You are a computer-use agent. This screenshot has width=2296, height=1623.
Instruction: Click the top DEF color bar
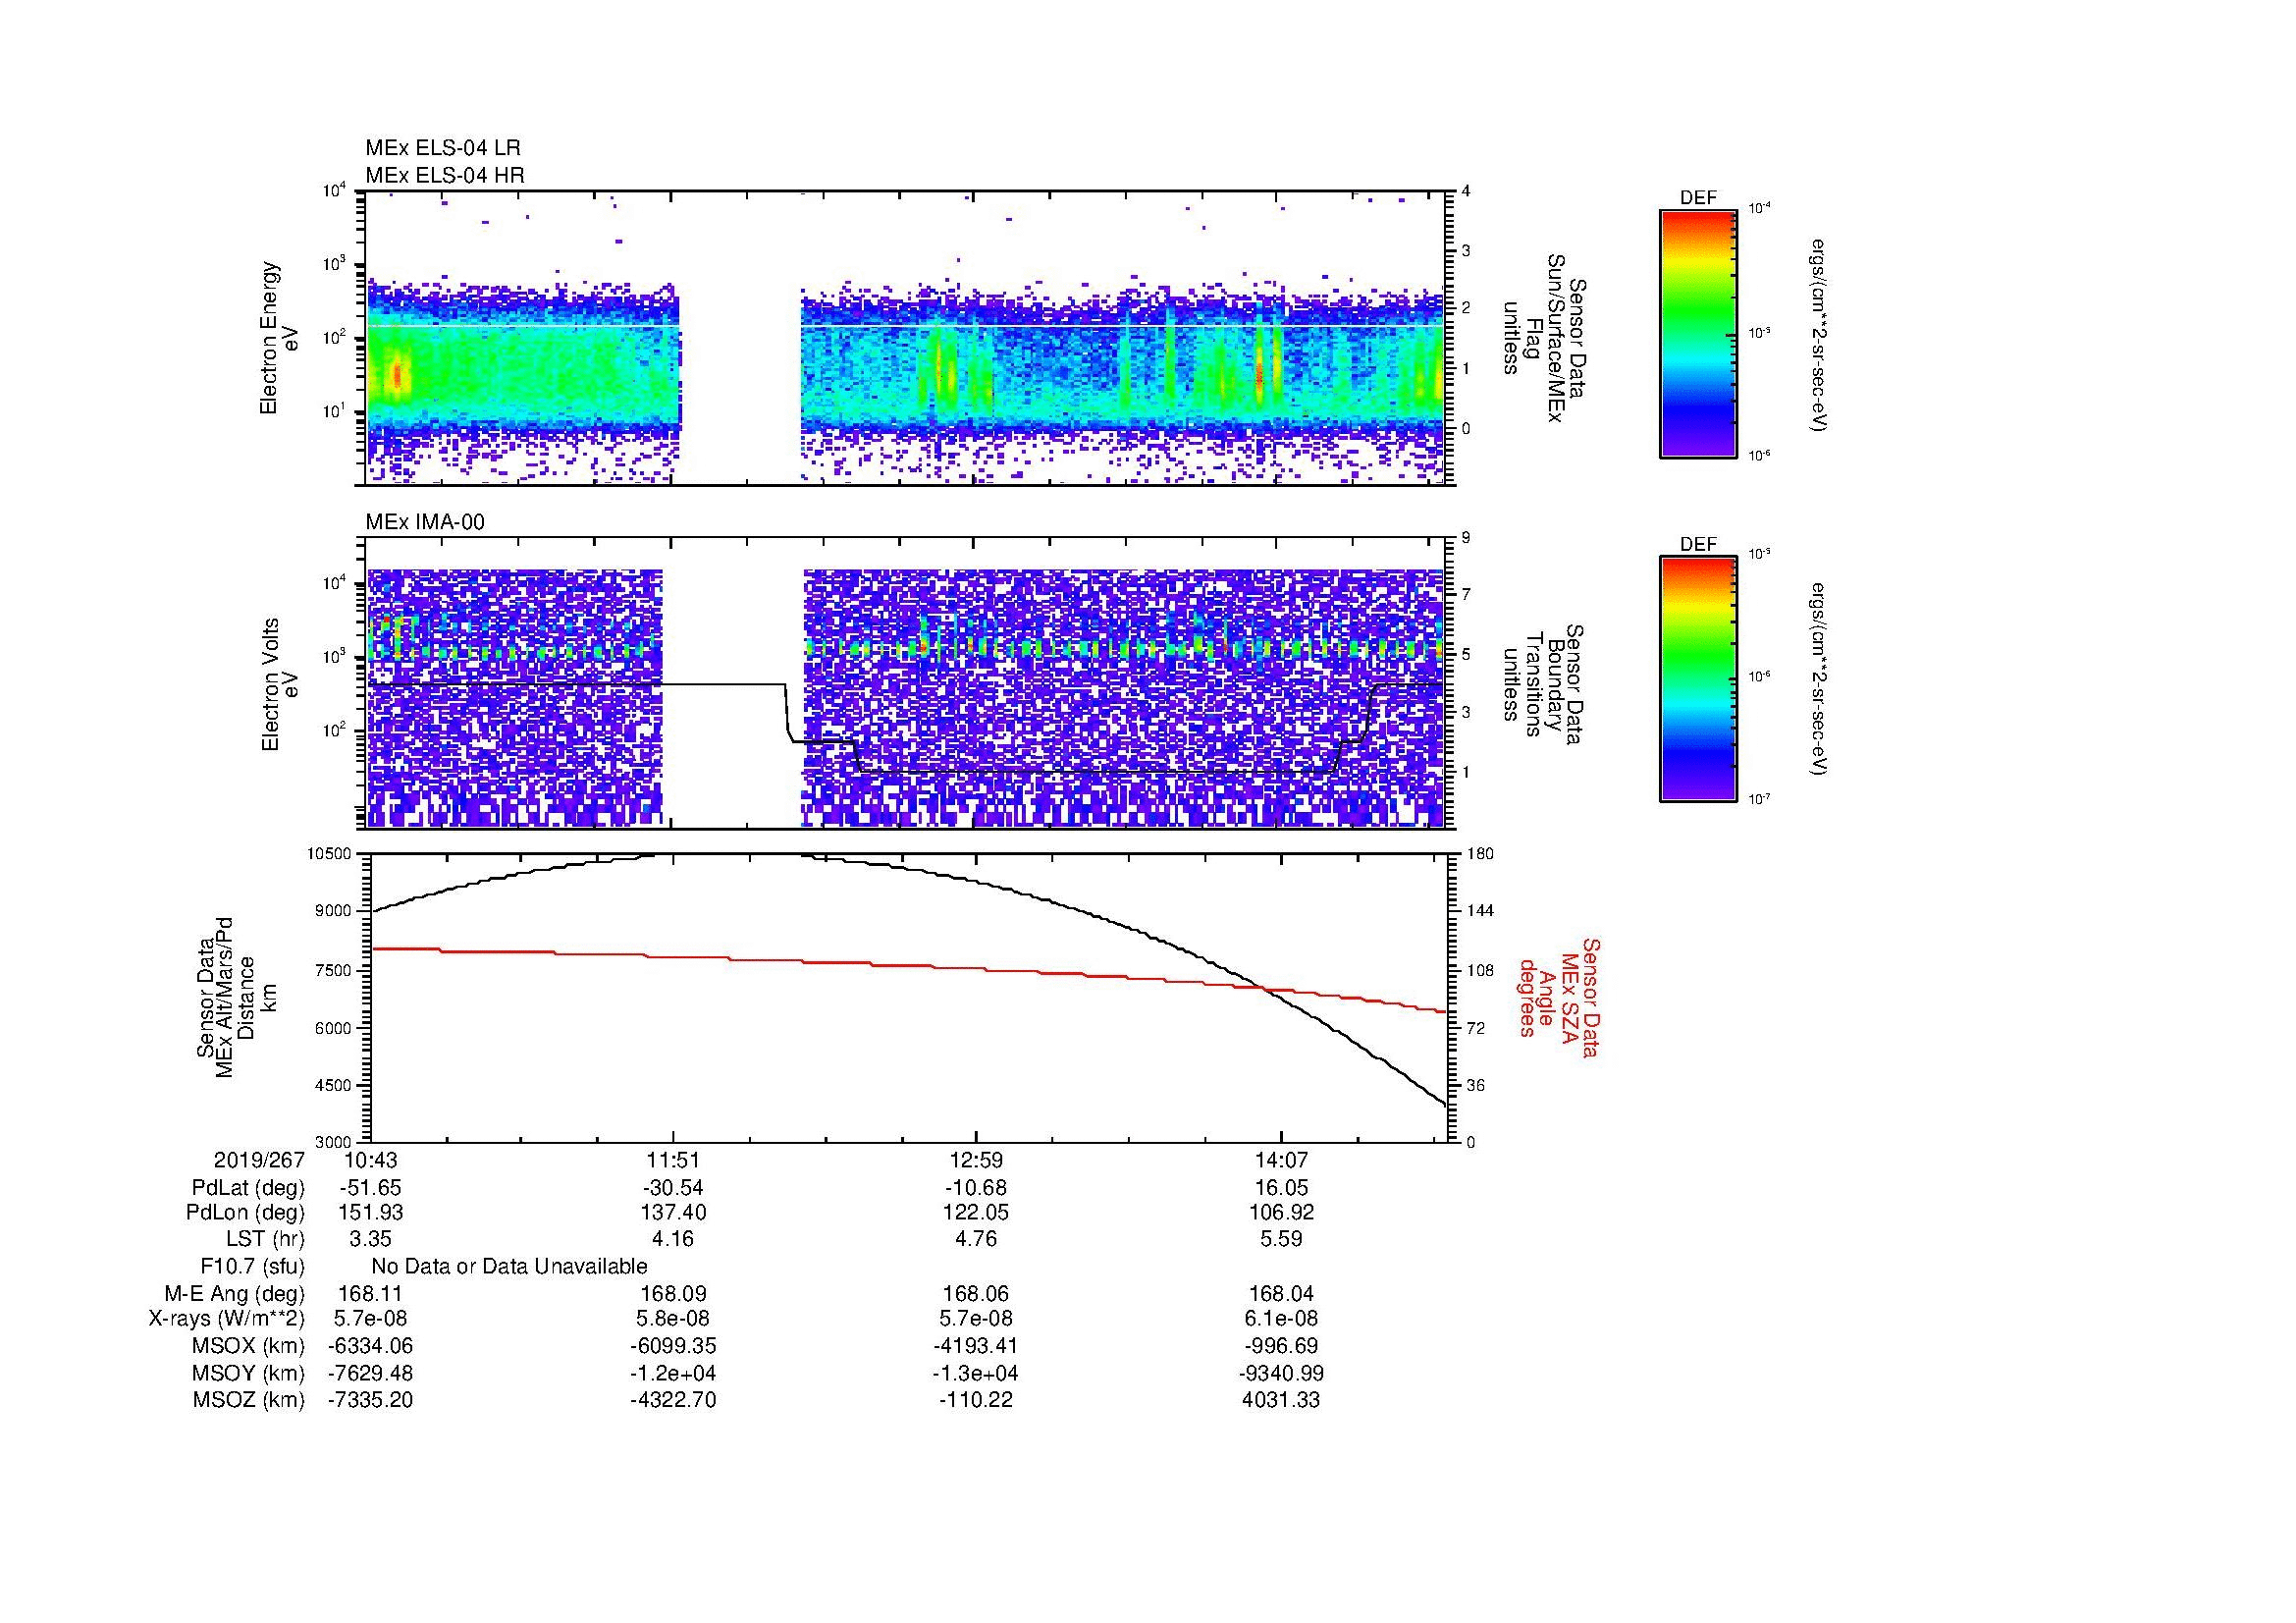(1697, 333)
